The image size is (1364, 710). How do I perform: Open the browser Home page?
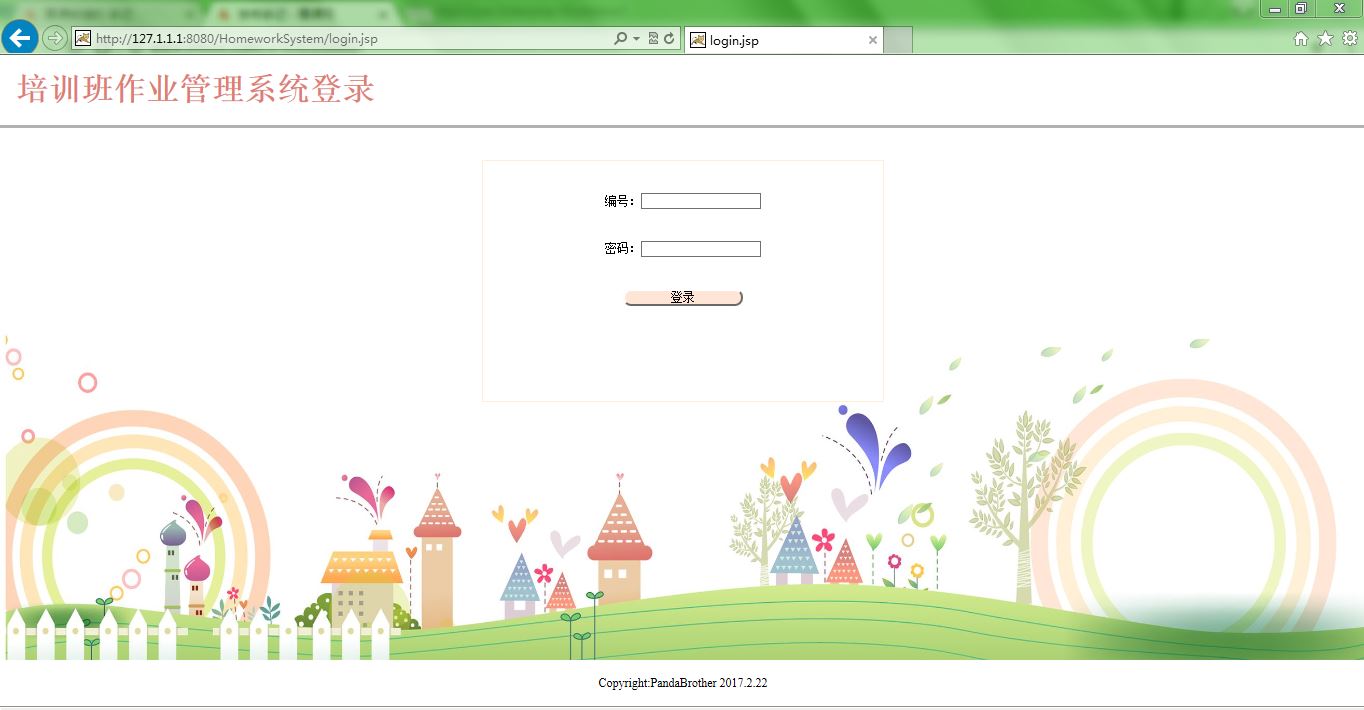(x=1301, y=40)
